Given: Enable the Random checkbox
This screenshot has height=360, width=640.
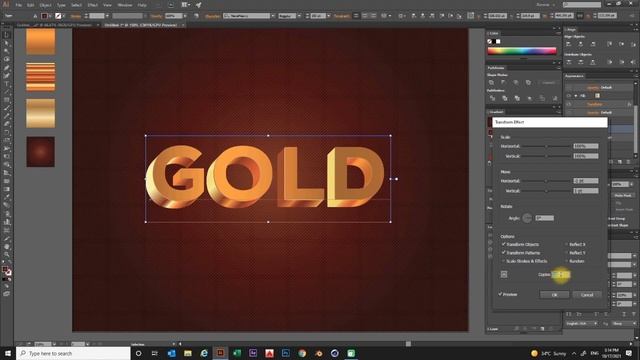Looking at the screenshot, I should (567, 261).
